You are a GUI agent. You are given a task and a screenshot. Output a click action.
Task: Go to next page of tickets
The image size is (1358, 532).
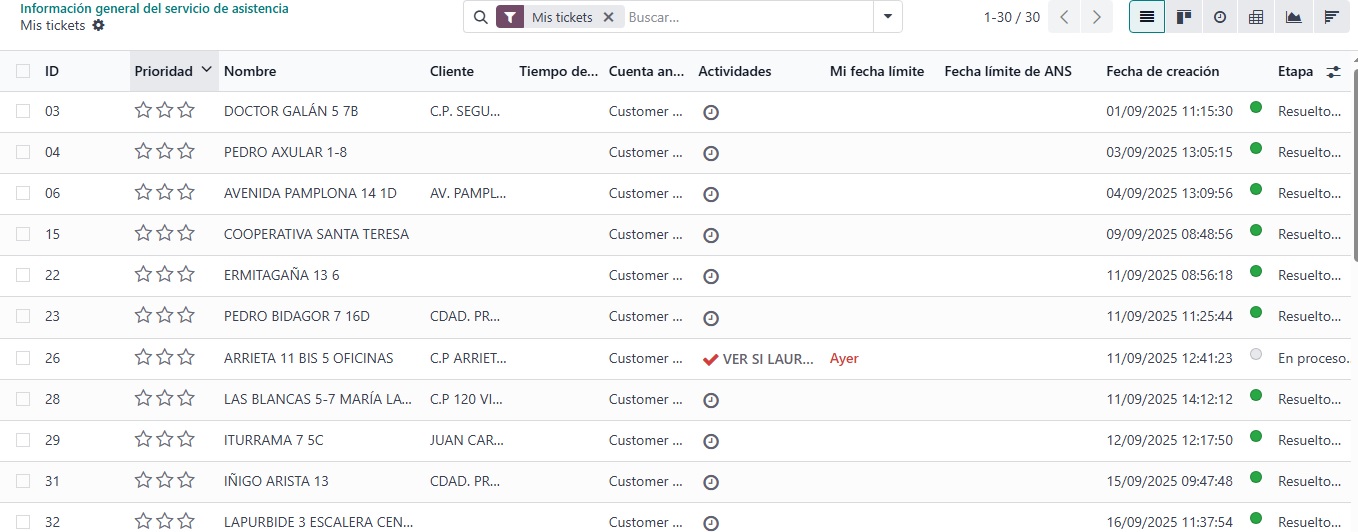pyautogui.click(x=1098, y=17)
